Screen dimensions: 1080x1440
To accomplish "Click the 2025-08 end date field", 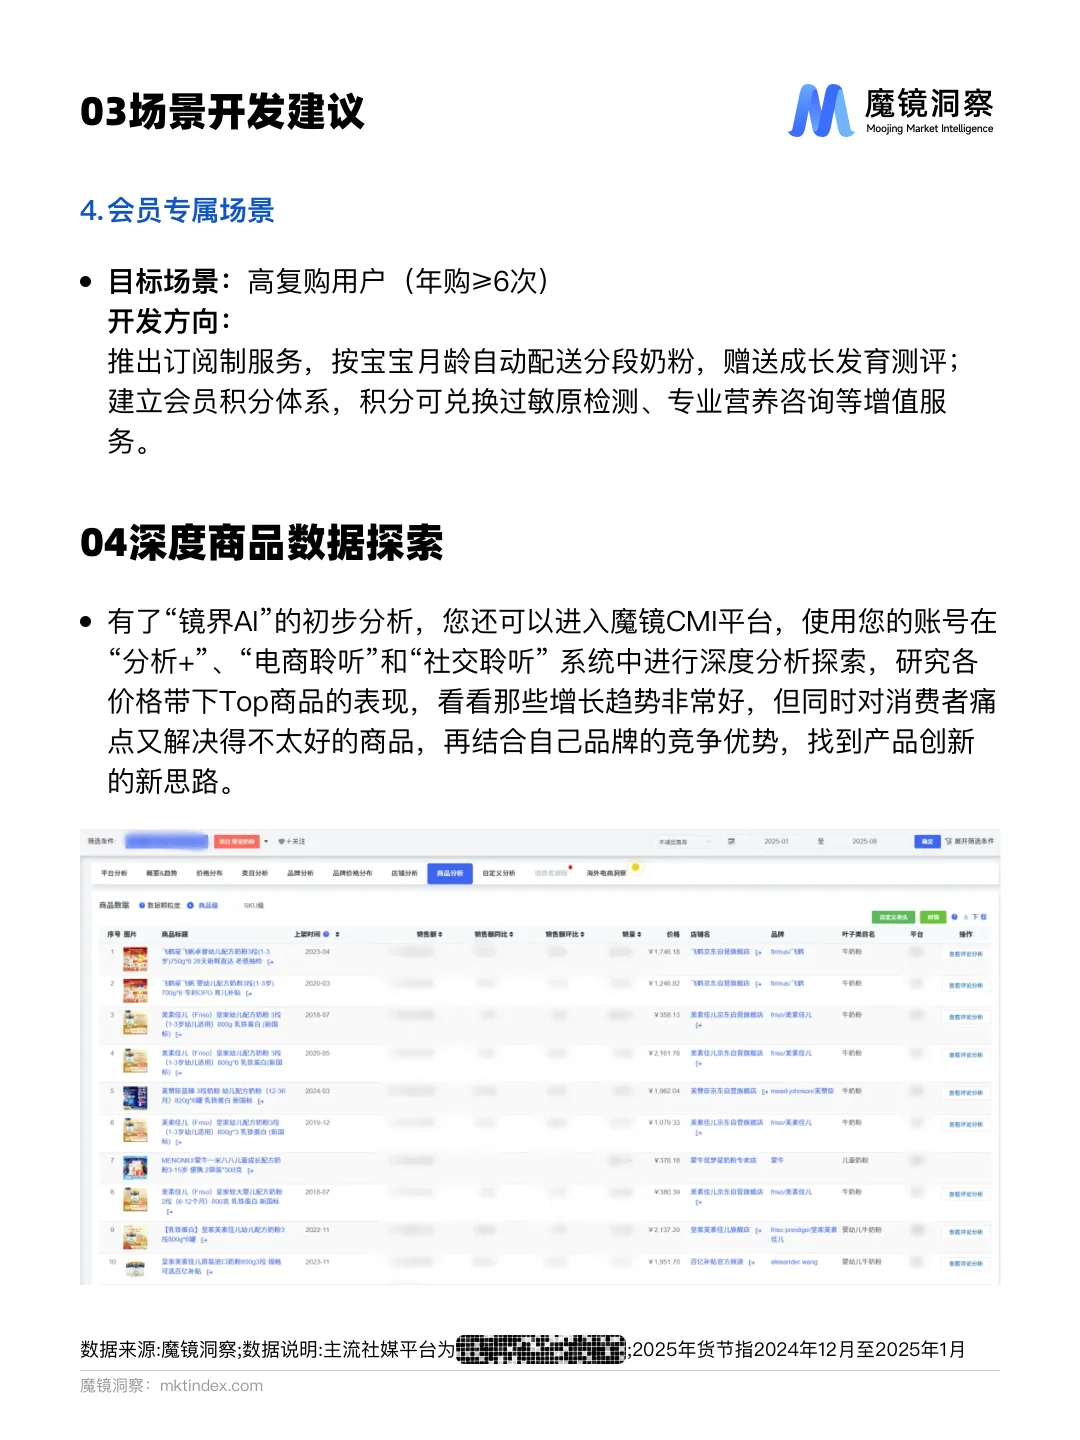I will point(864,842).
